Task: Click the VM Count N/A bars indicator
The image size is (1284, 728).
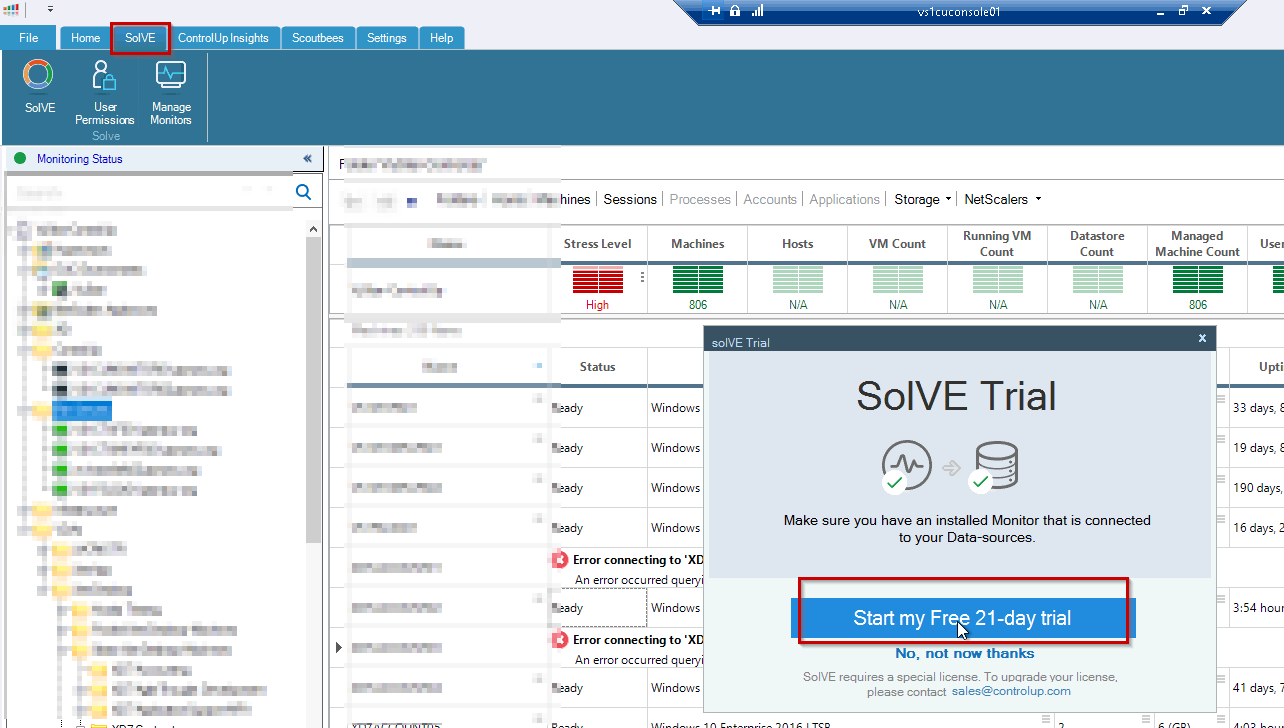Action: tap(898, 280)
